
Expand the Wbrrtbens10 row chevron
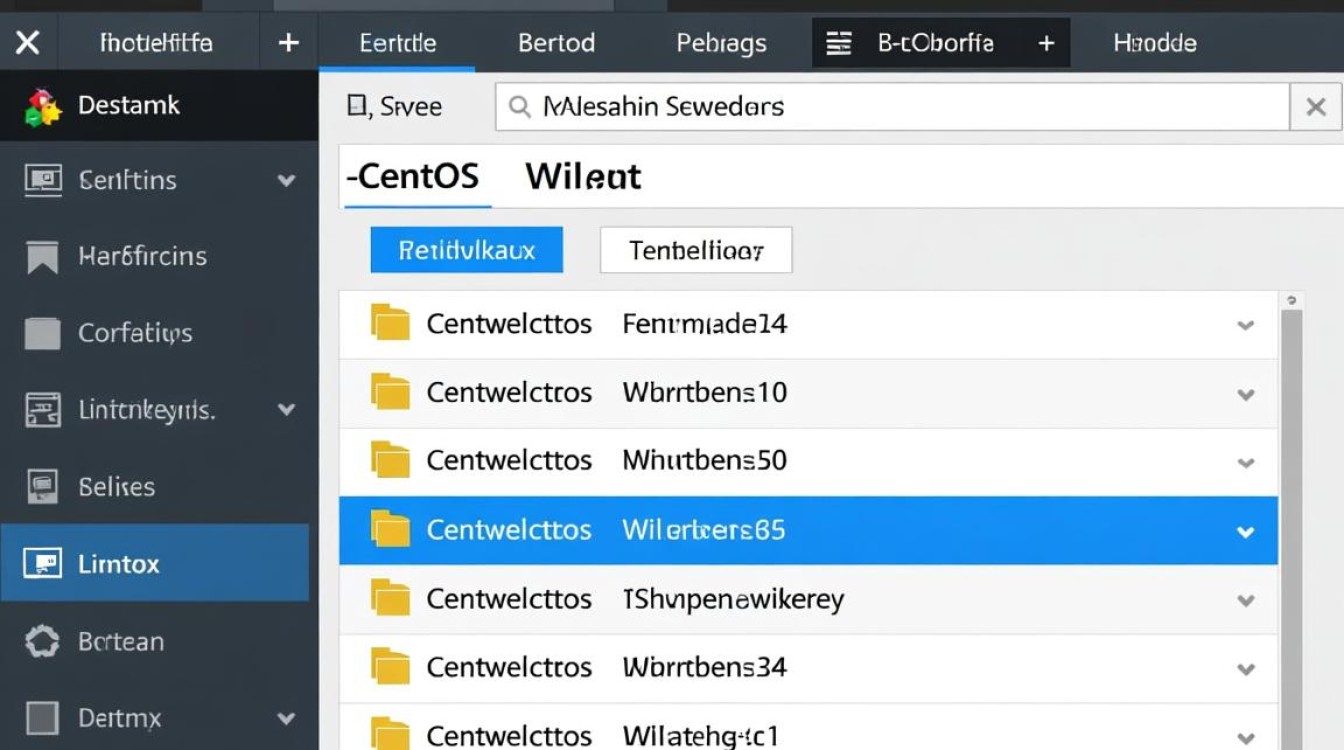click(1245, 394)
